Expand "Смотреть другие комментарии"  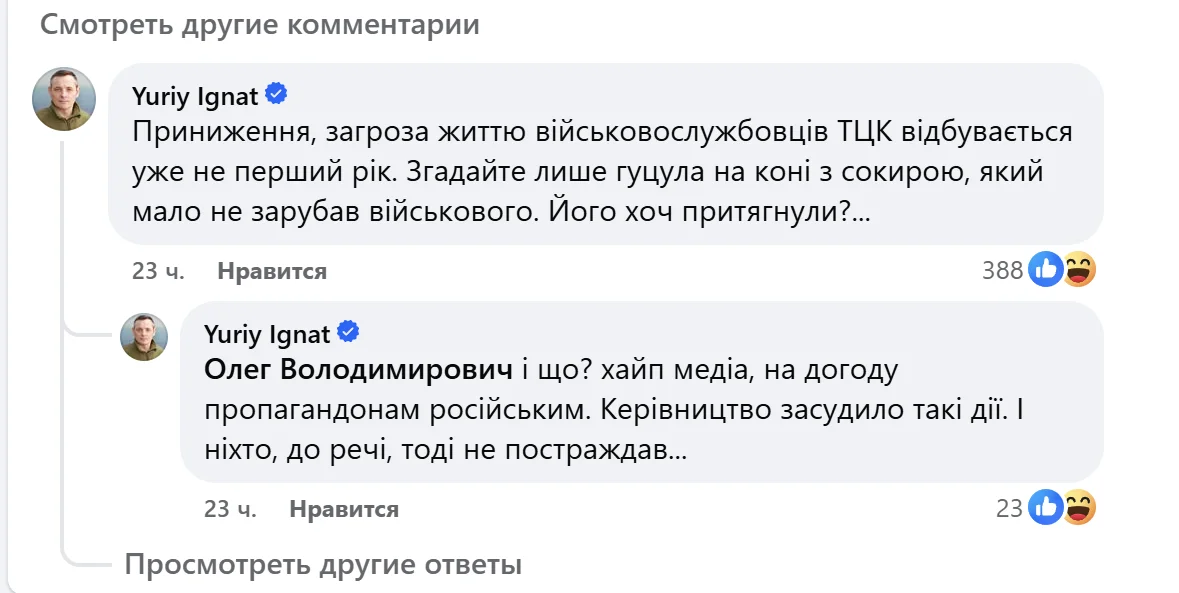[260, 25]
